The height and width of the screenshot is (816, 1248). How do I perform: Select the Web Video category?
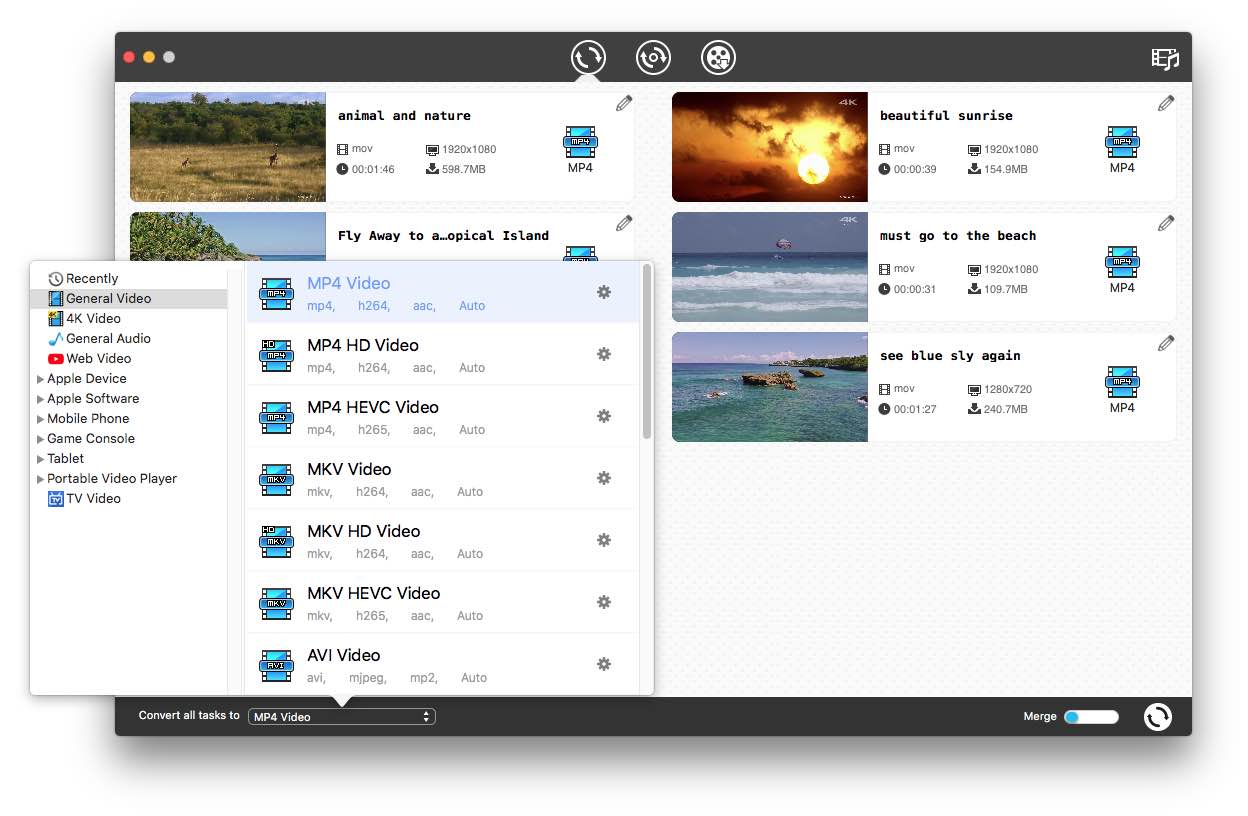[98, 358]
